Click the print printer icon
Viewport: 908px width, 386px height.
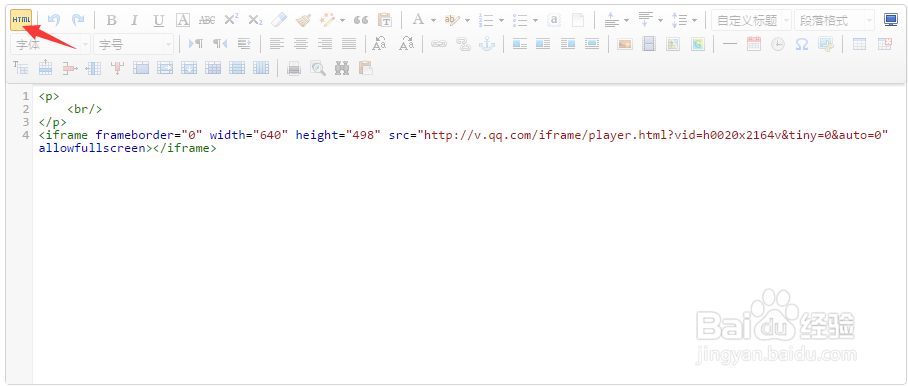[x=294, y=68]
